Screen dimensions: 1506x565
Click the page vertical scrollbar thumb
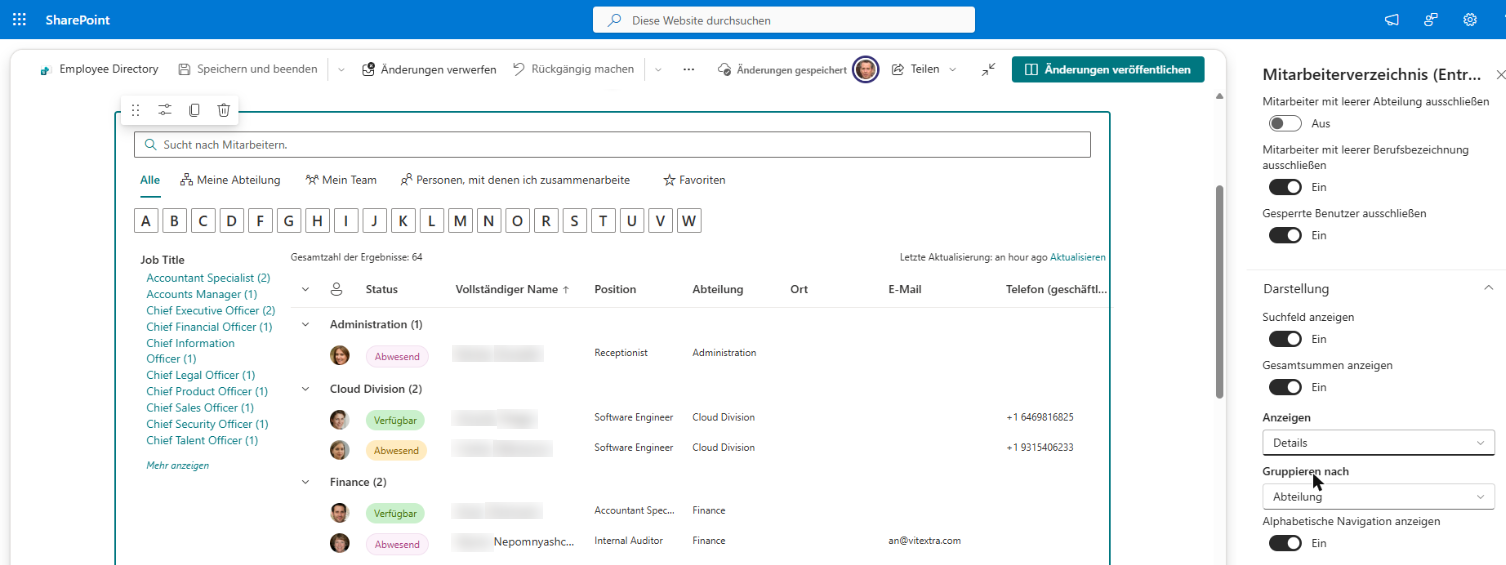click(x=1218, y=290)
